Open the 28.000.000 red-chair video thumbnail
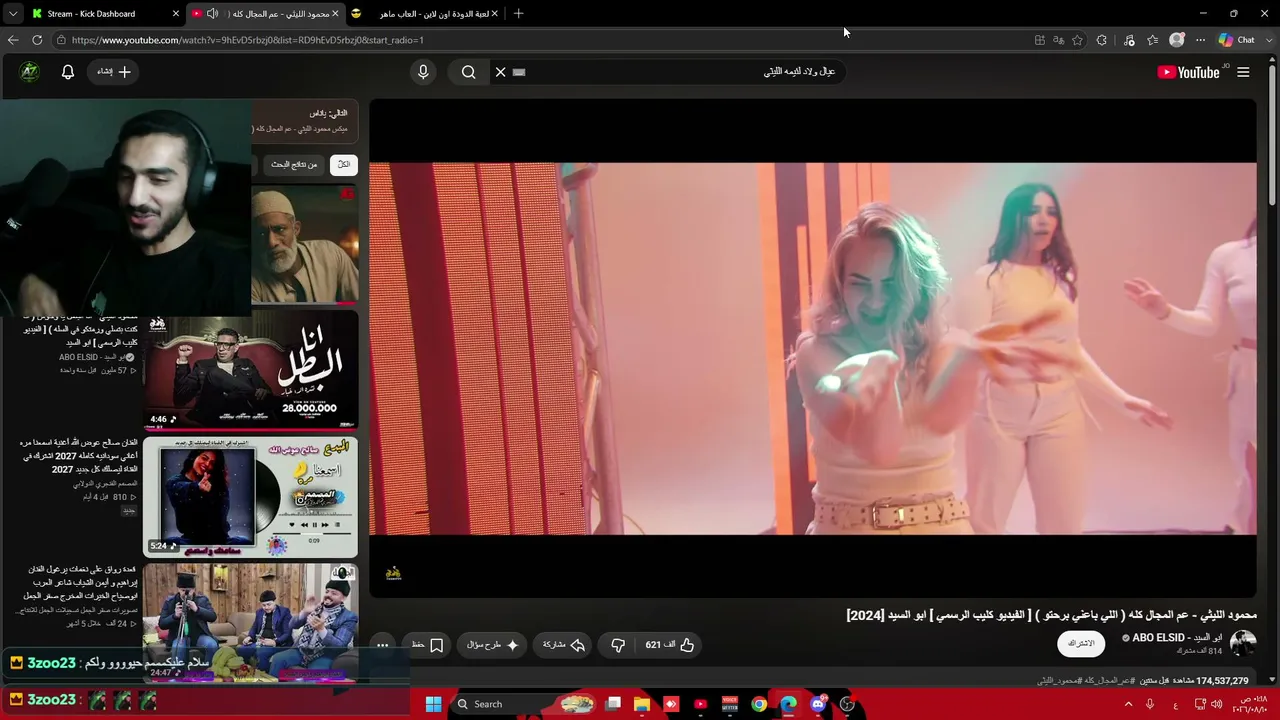 (x=250, y=370)
